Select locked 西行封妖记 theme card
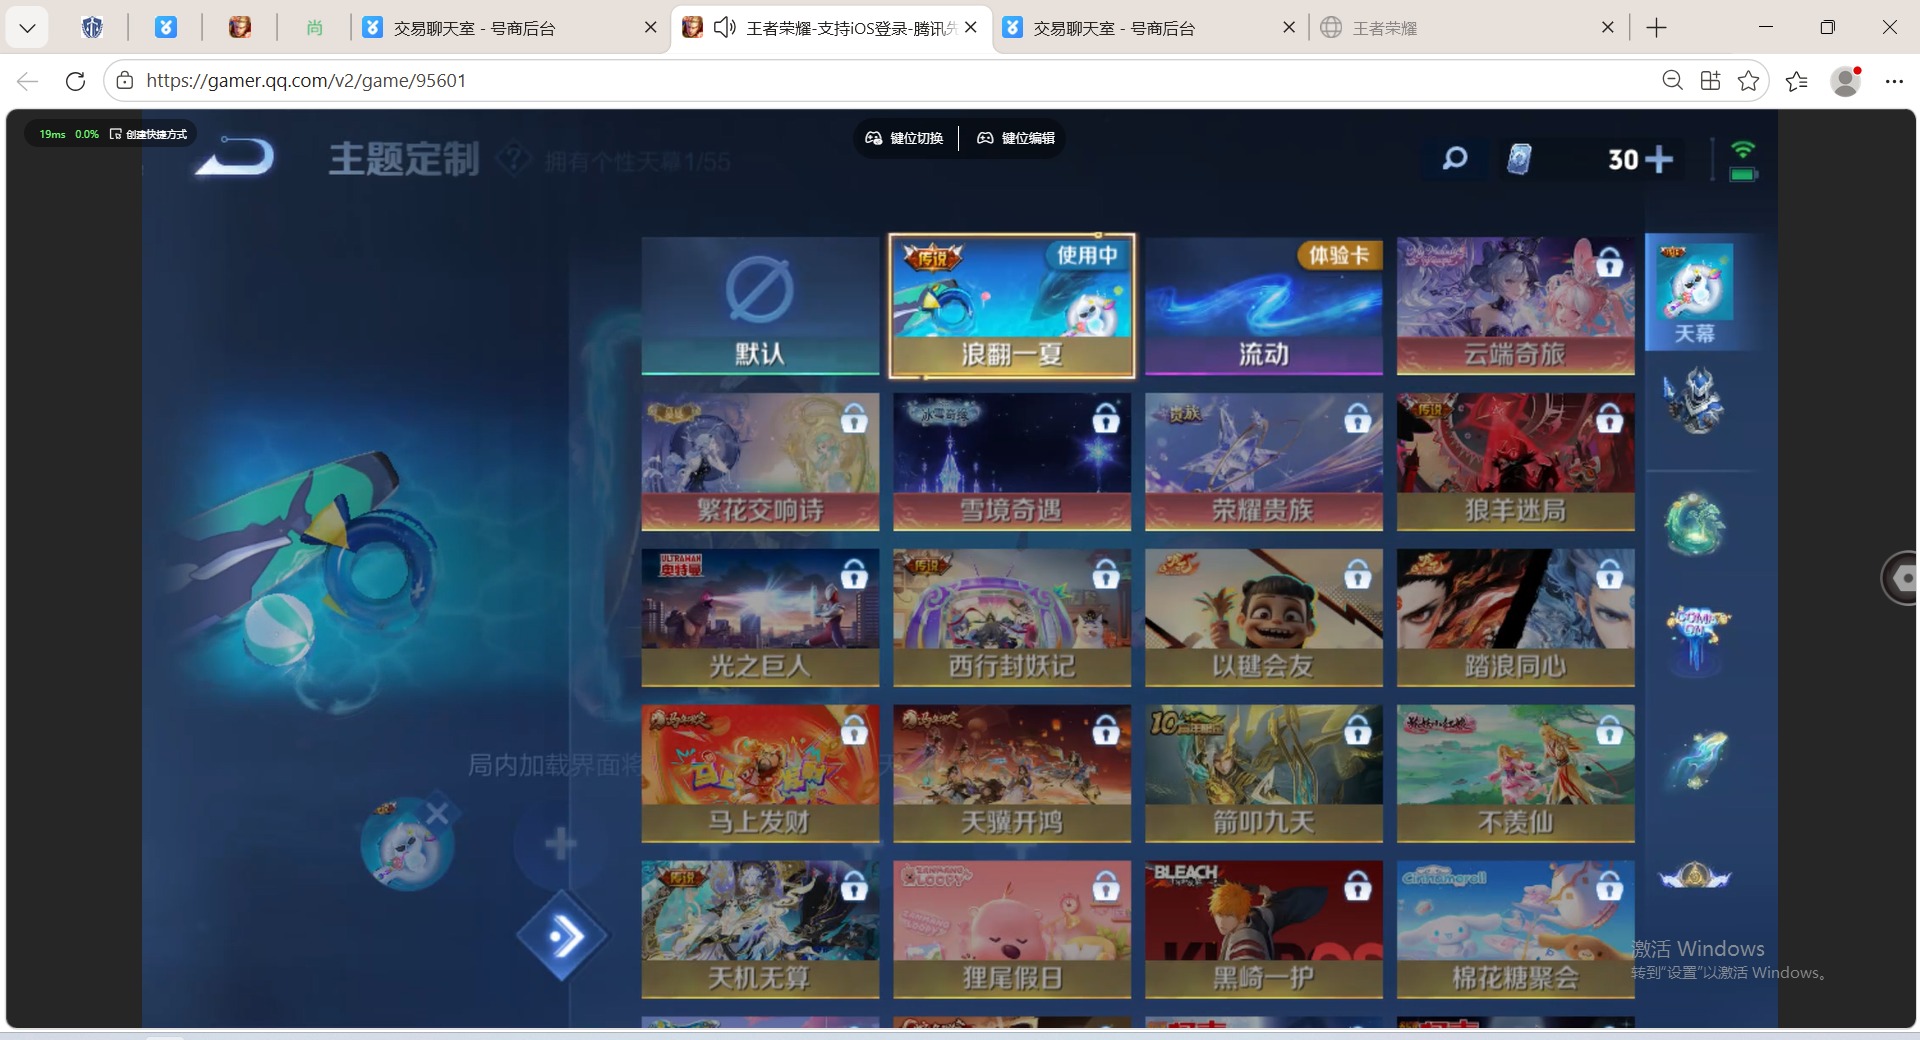The image size is (1920, 1040). (x=1012, y=617)
